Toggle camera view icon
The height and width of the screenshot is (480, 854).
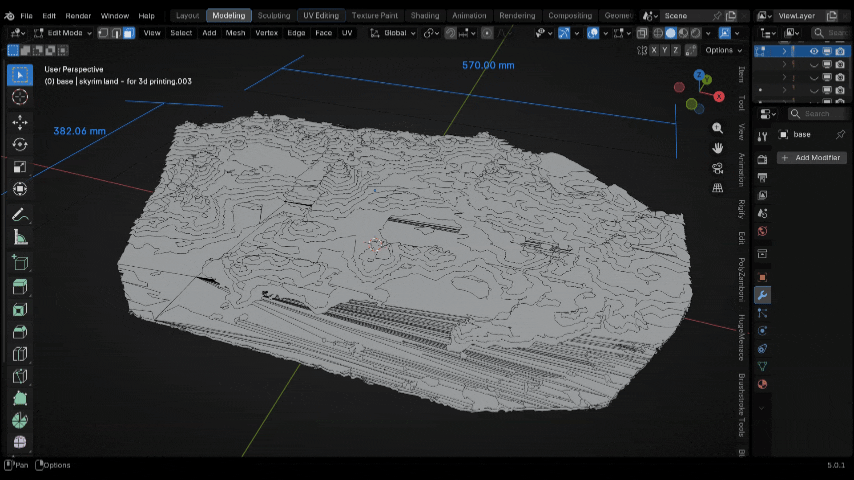717,168
